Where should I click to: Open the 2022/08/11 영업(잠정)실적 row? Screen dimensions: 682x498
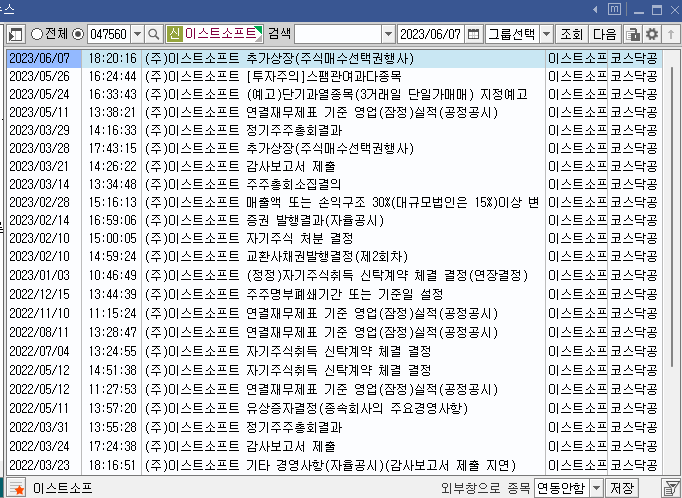(334, 333)
